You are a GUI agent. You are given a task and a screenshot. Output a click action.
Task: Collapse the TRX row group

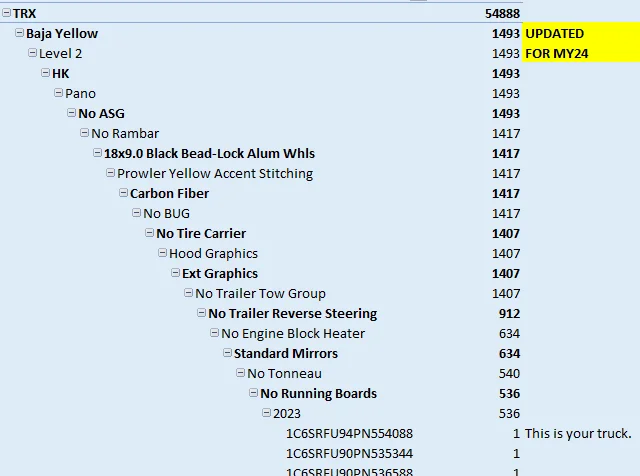point(6,13)
